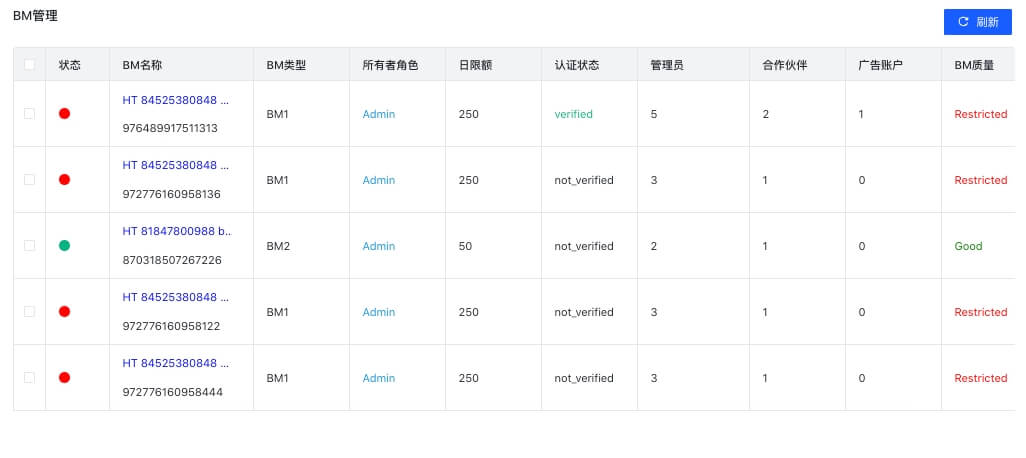Click red status dot of BM 972776160958444

[x=64, y=378]
